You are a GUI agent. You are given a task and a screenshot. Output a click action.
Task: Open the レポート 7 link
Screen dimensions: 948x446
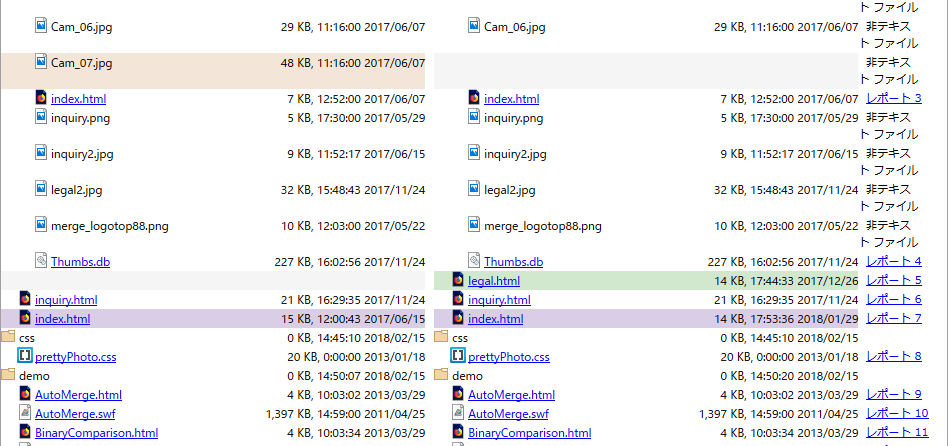point(893,319)
